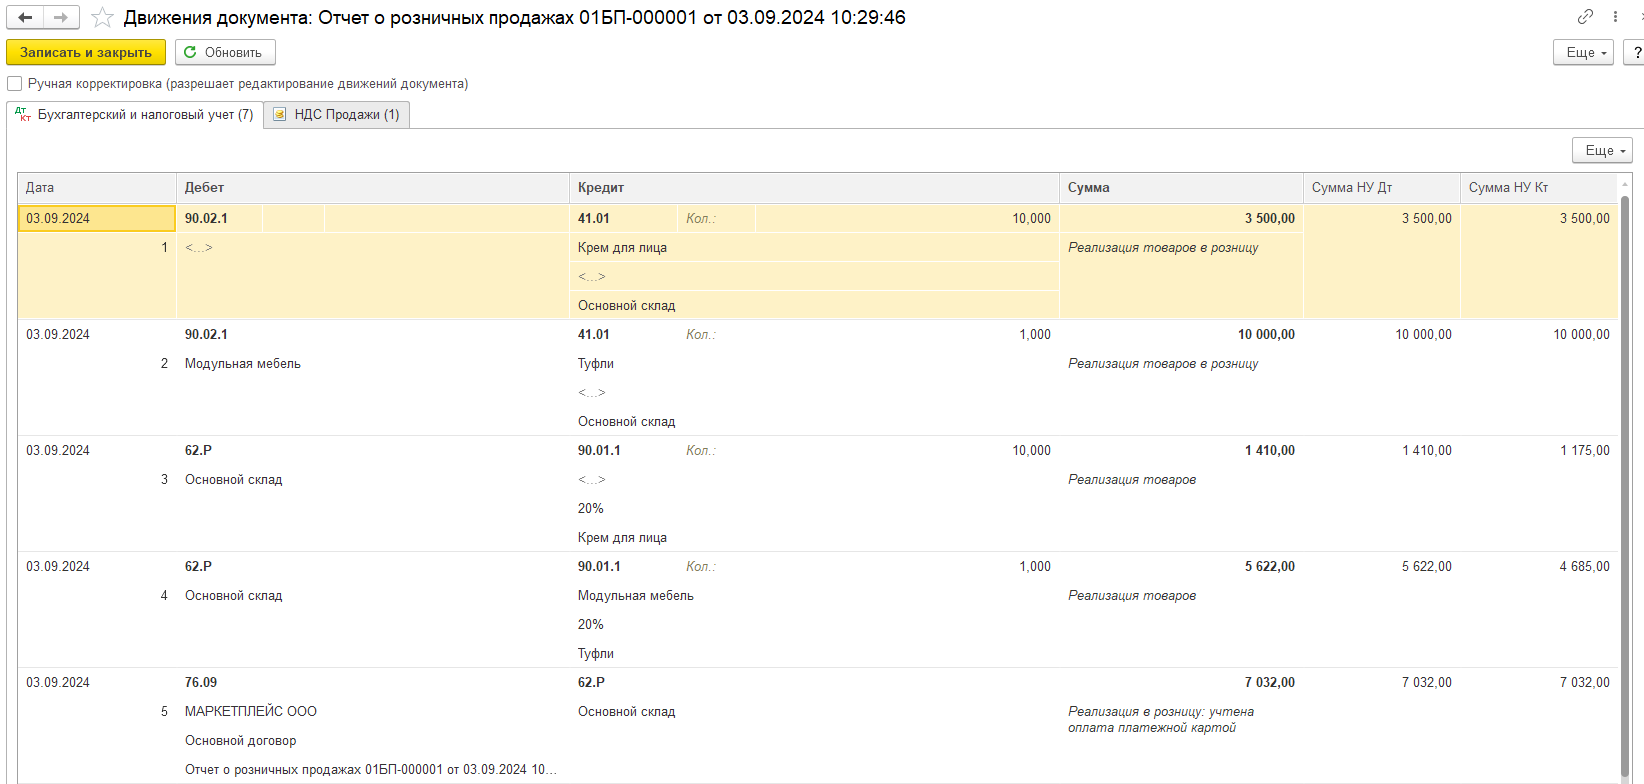1644x784 pixels.
Task: Click the Обновить button
Action: pyautogui.click(x=225, y=52)
